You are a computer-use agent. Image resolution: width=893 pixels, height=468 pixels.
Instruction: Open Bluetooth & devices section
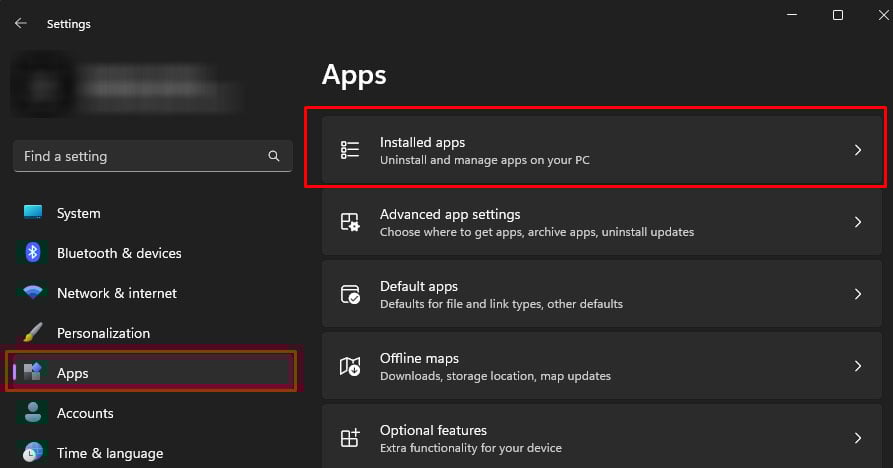coord(119,253)
